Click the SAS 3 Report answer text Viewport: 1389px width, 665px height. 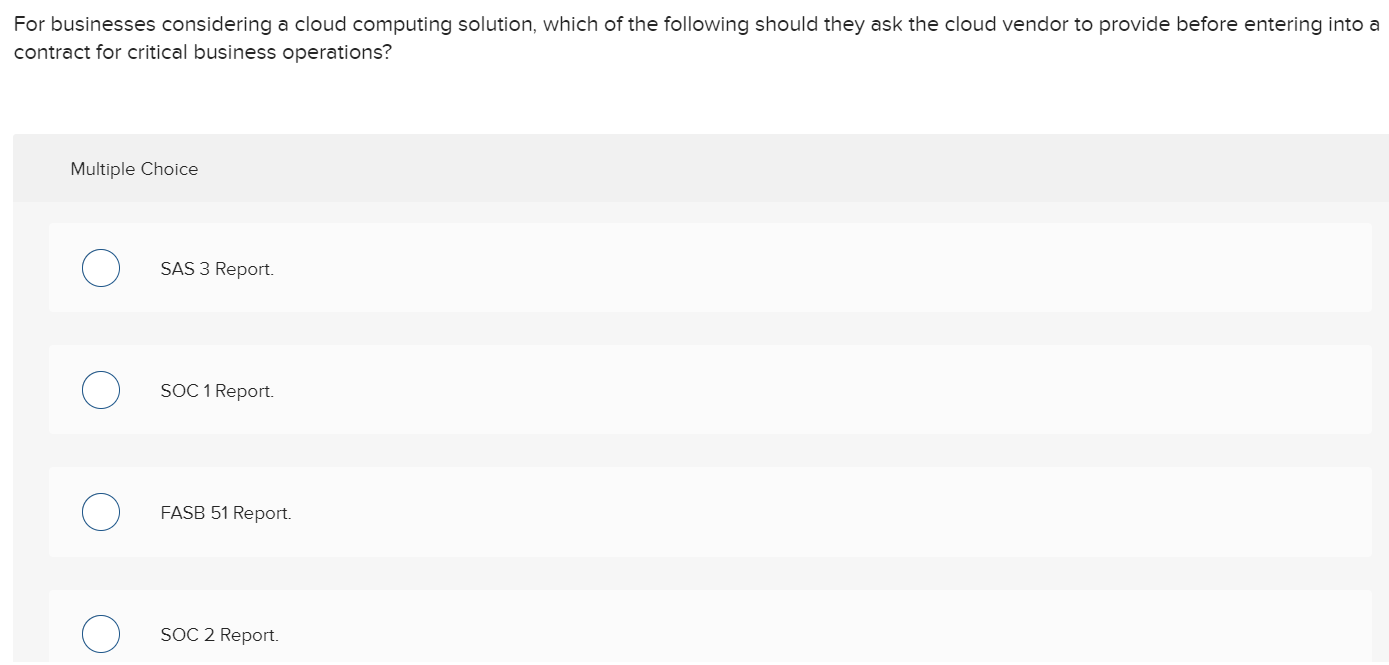216,268
